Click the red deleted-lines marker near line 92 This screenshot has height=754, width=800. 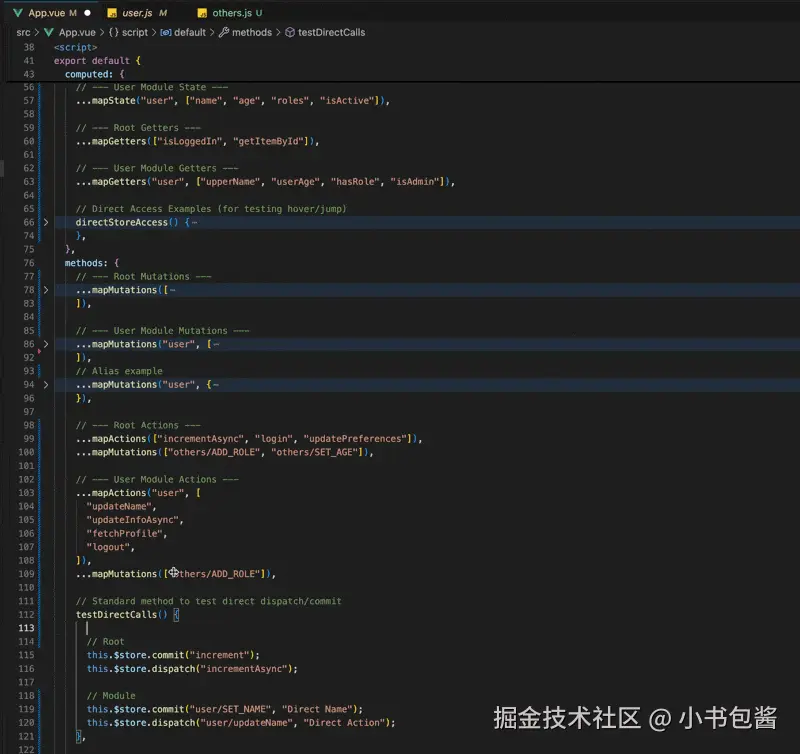[39, 352]
